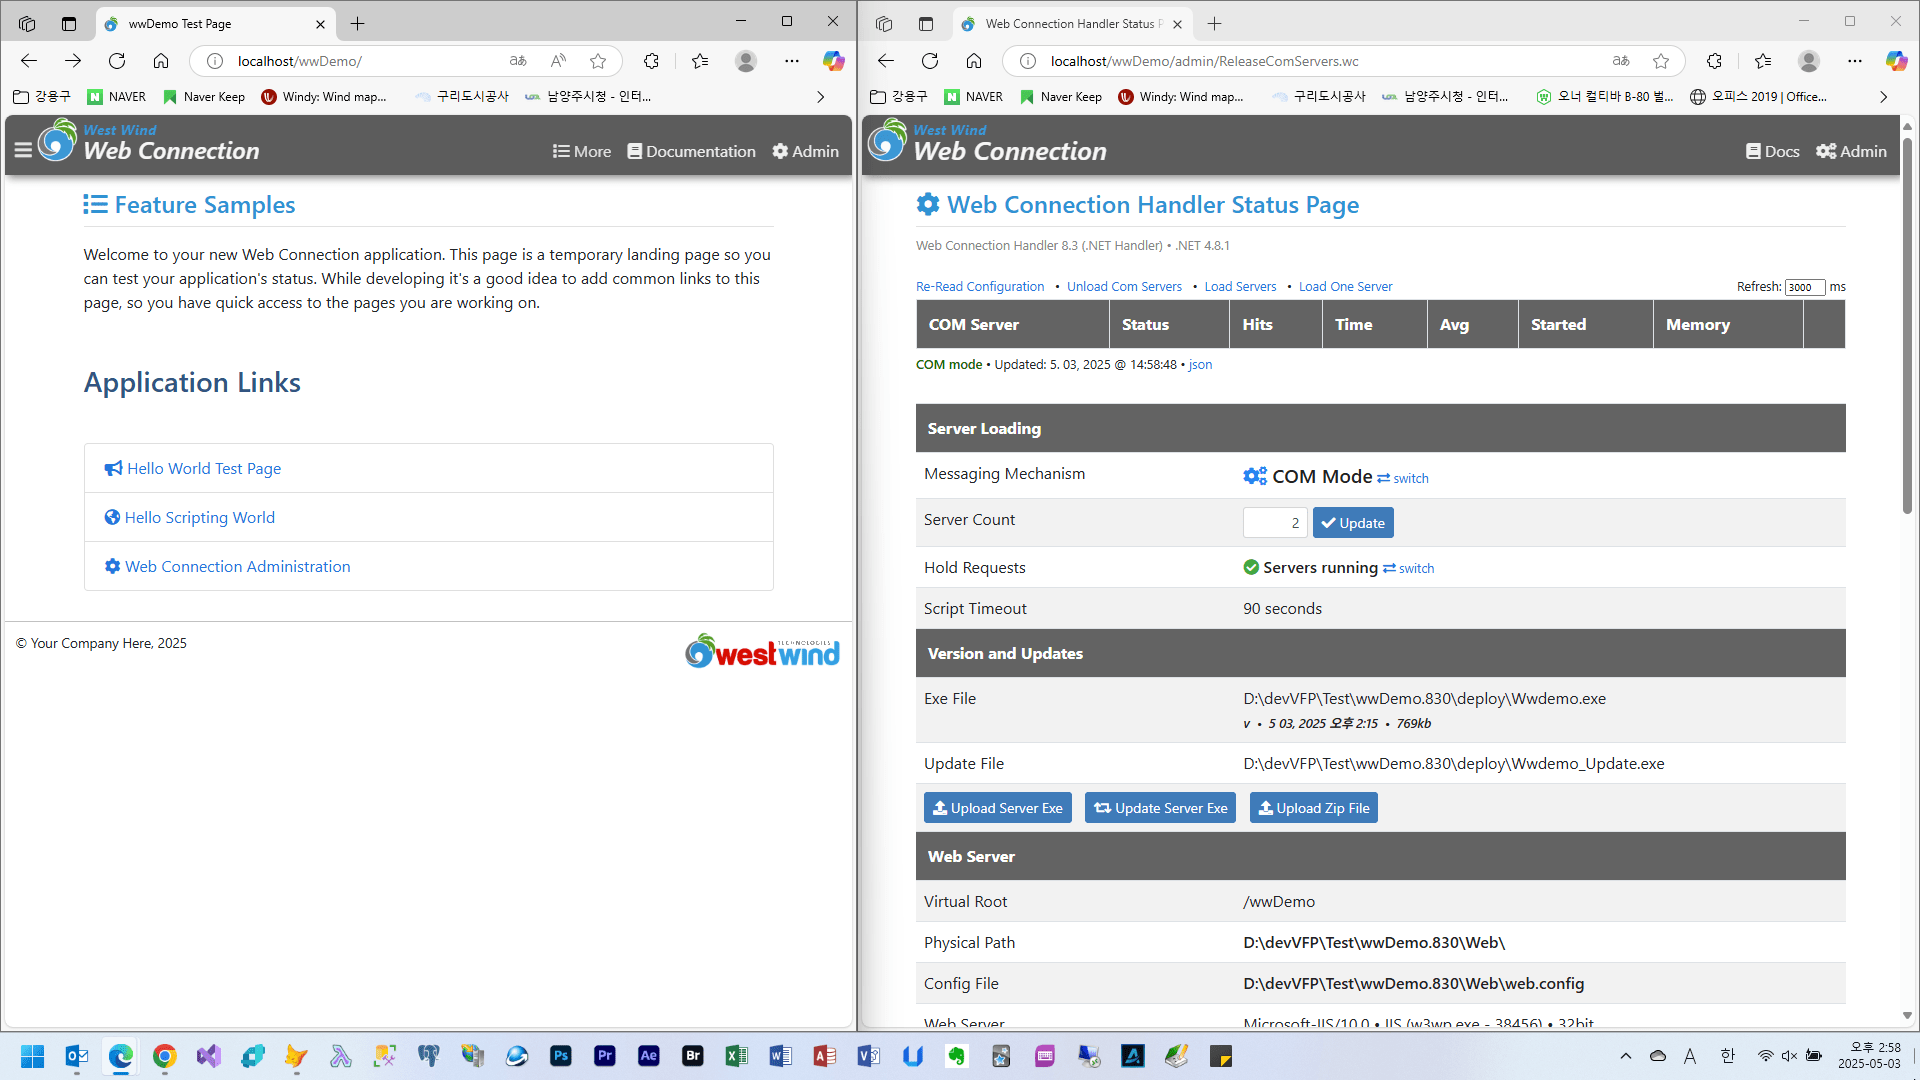Click Load Servers link

[x=1240, y=286]
